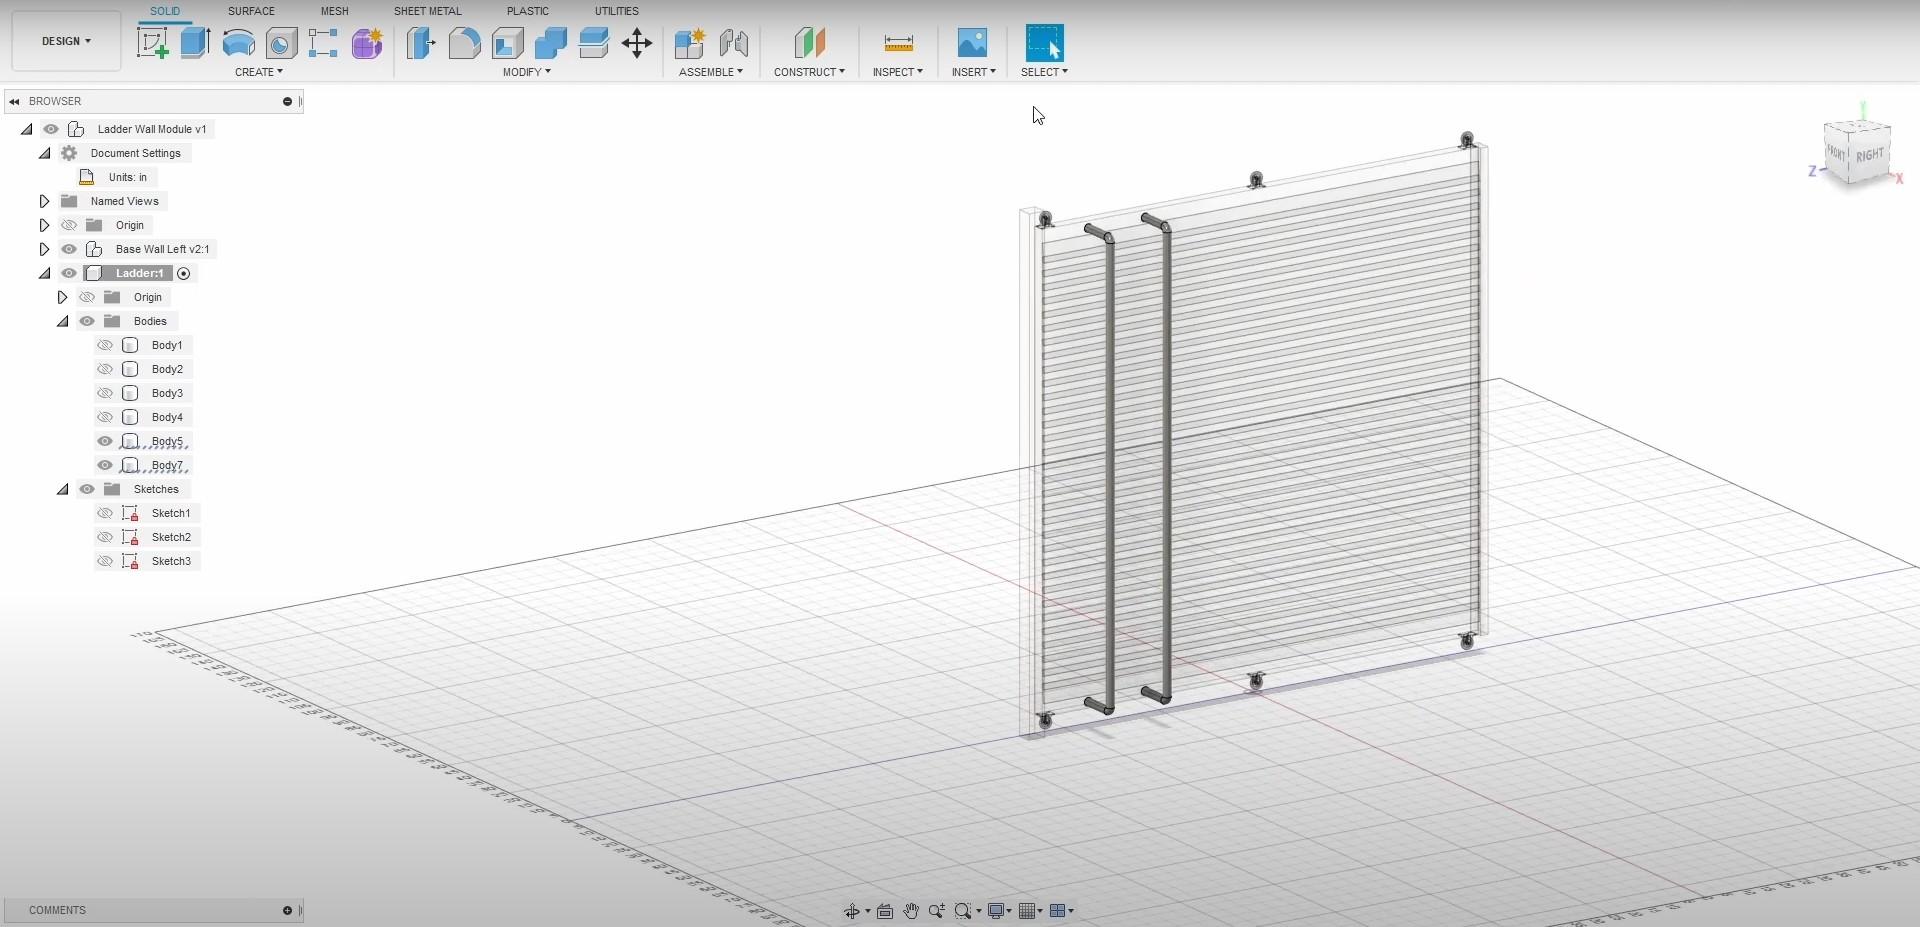Add a new comment with plus icon
The image size is (1920, 927).
click(287, 910)
